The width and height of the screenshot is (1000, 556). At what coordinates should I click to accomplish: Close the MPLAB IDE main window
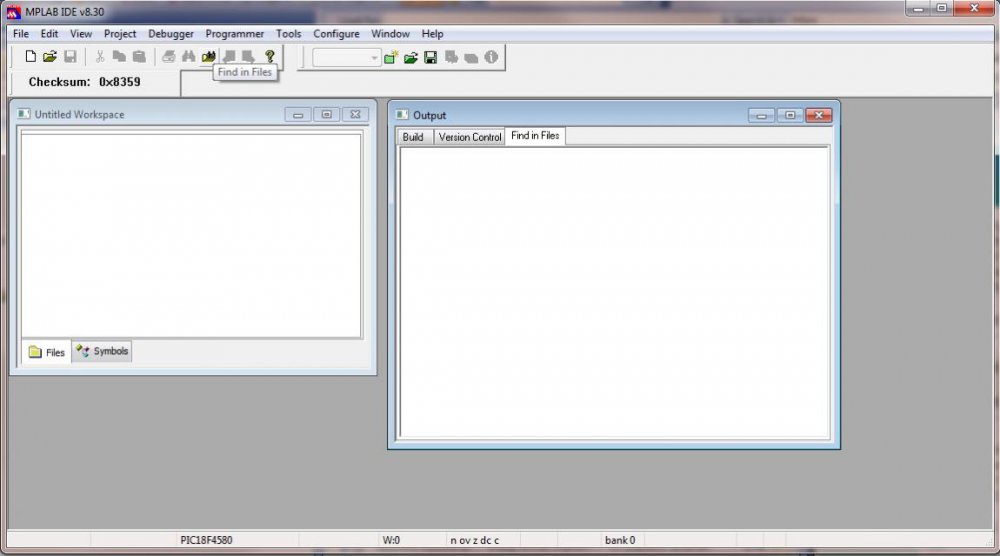(974, 8)
